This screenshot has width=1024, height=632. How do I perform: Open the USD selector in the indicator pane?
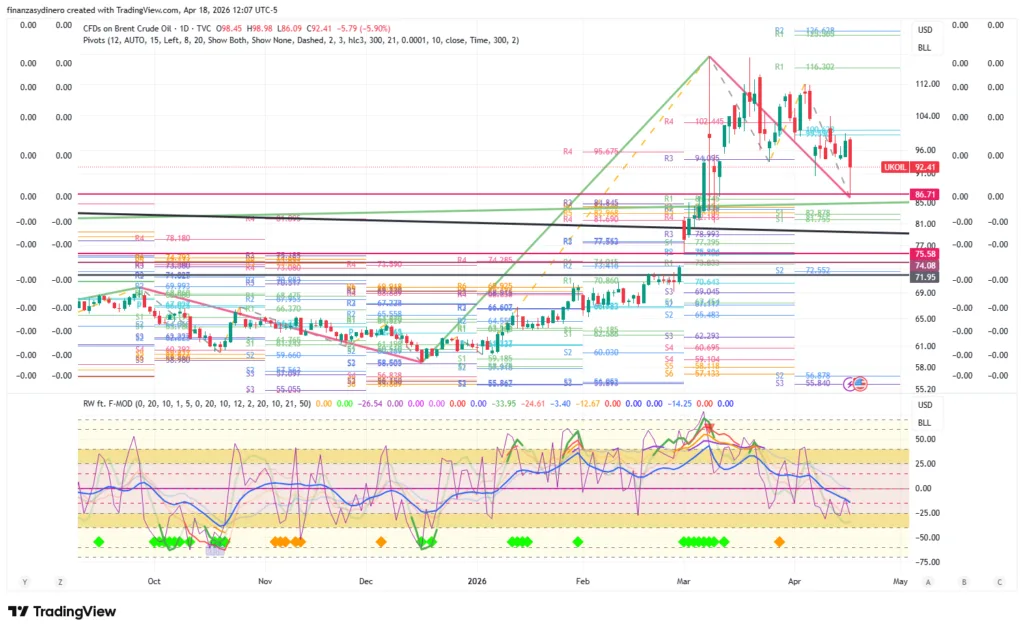click(924, 405)
